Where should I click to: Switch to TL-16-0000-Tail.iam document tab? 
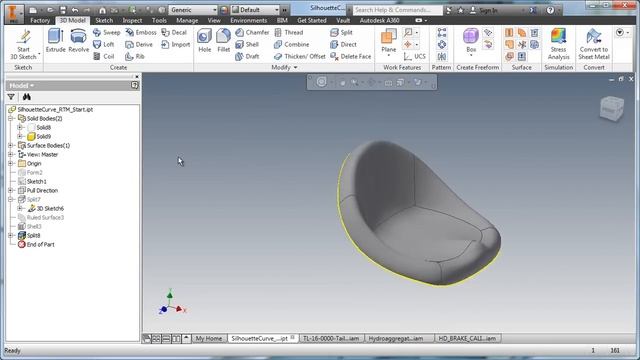click(331, 338)
